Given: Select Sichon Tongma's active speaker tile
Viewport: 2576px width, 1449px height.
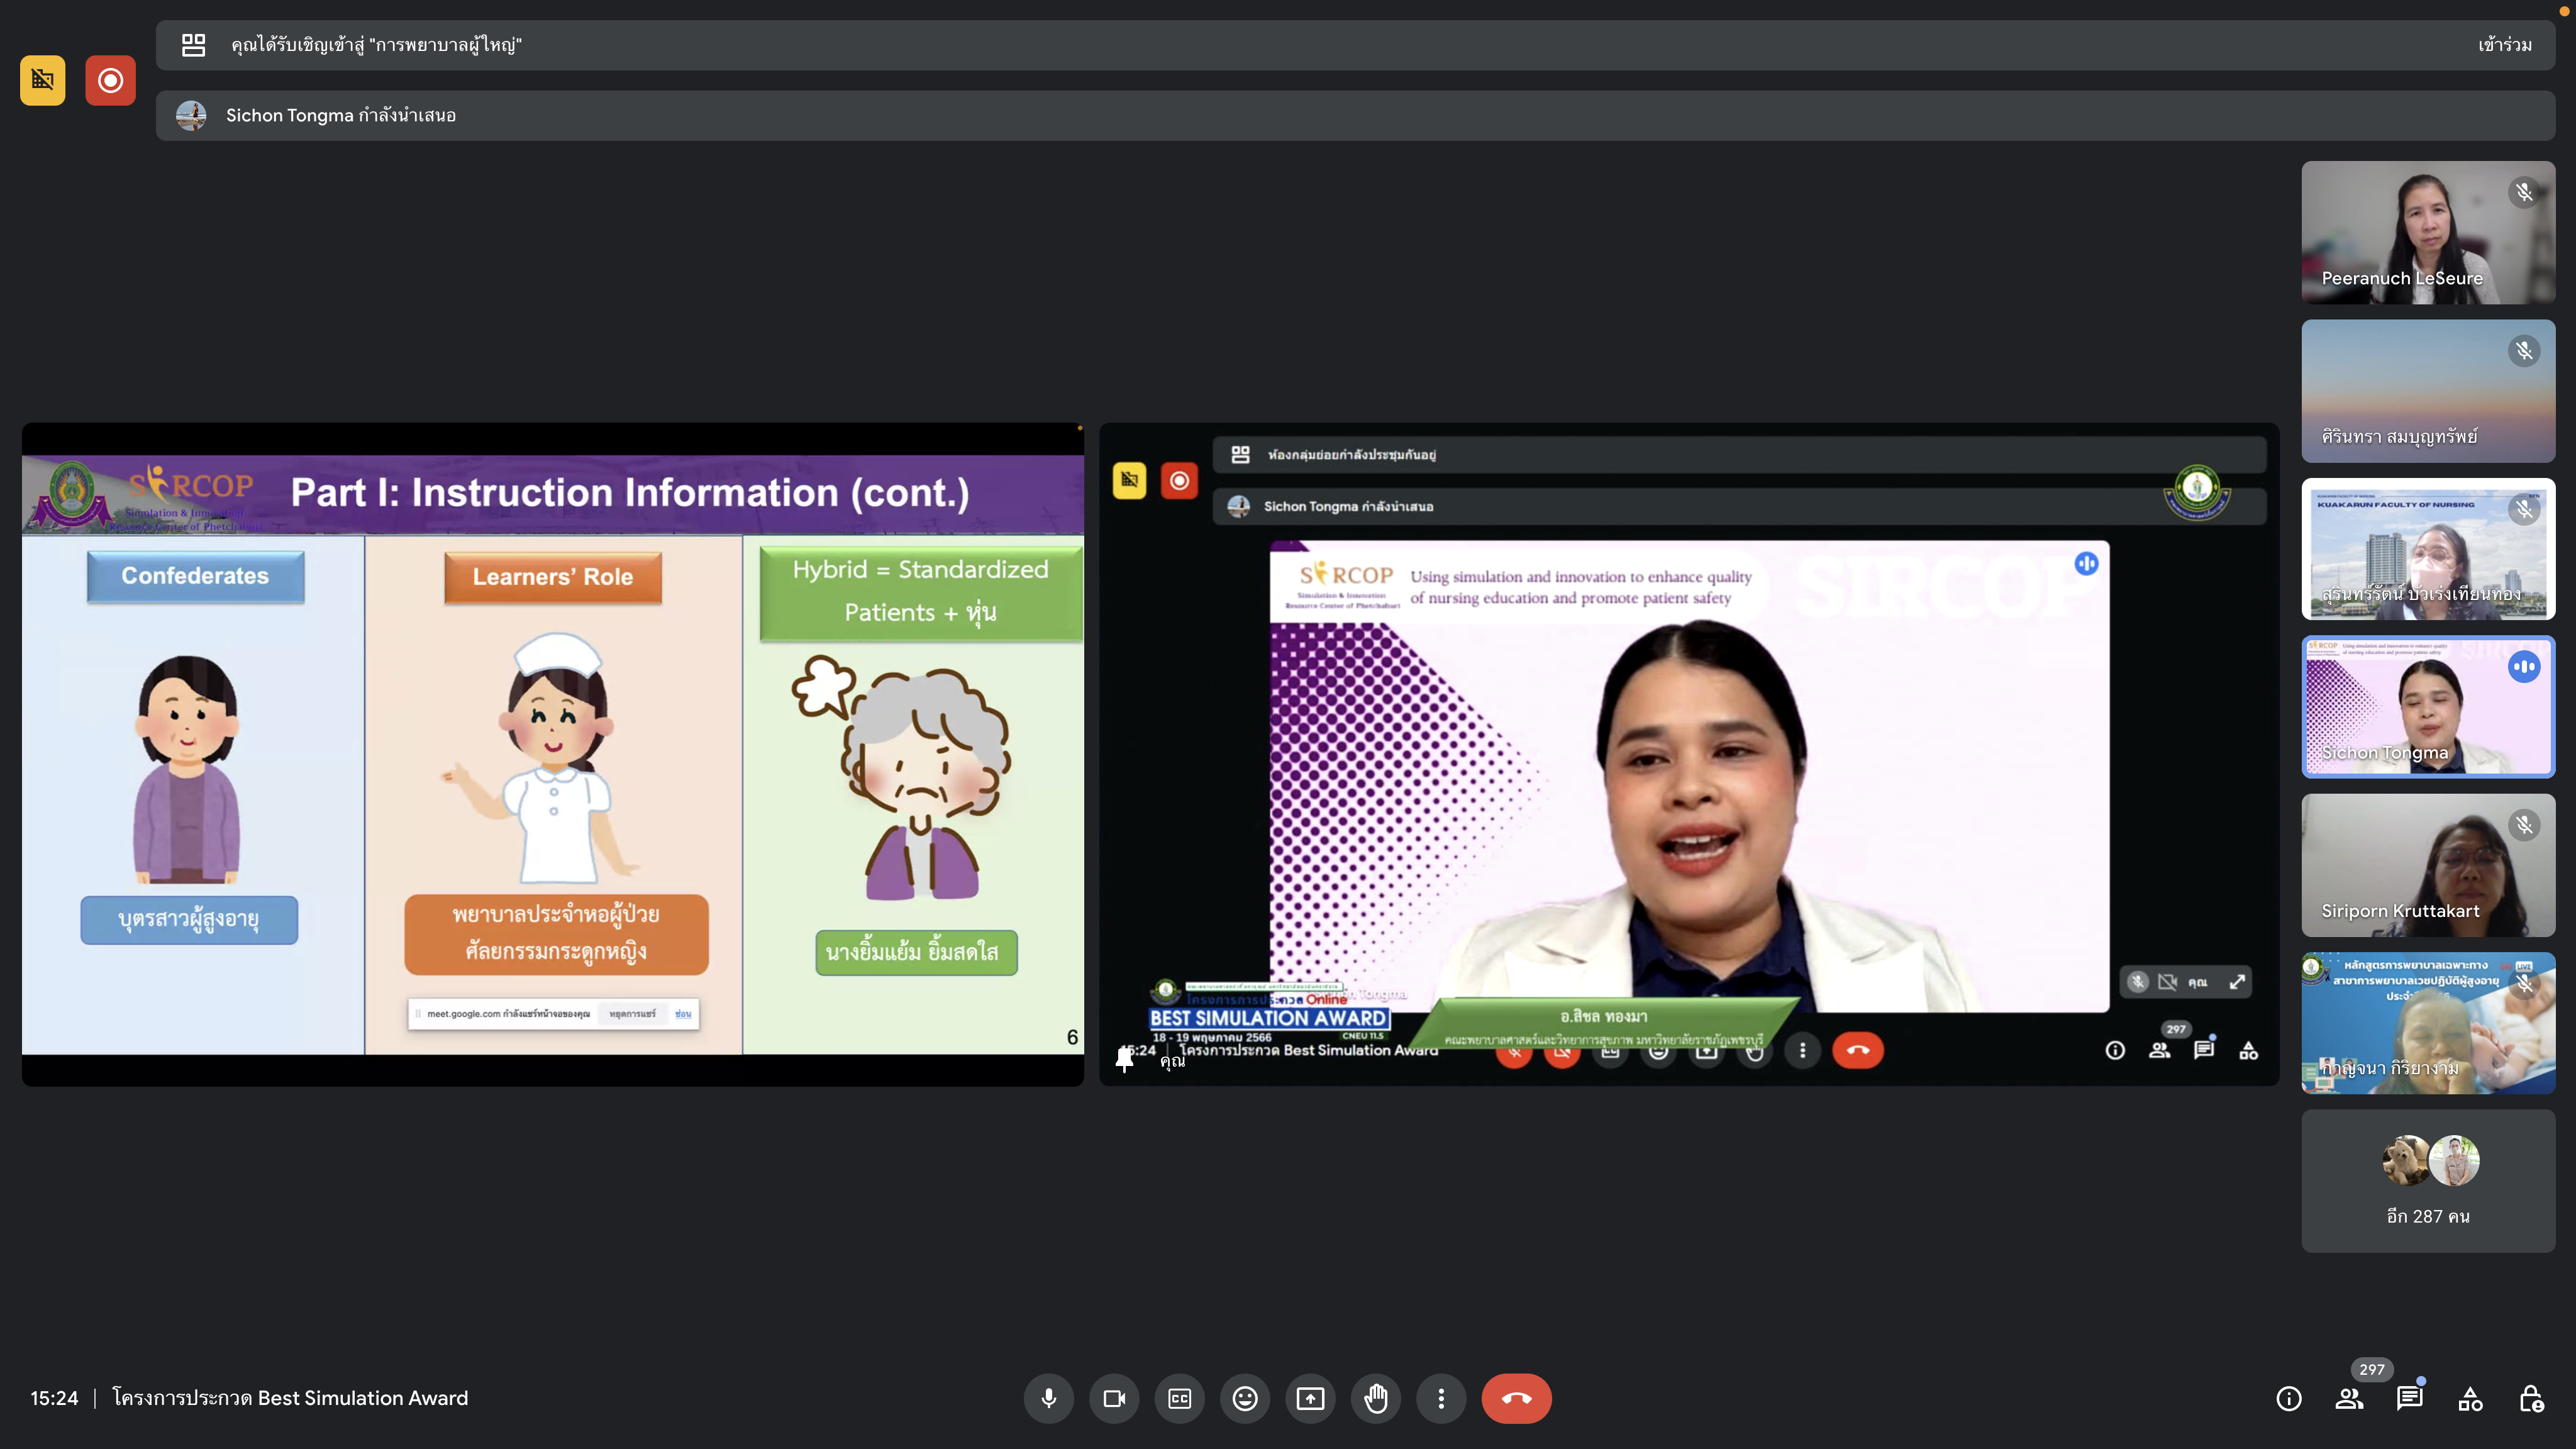Looking at the screenshot, I should click(x=2428, y=707).
